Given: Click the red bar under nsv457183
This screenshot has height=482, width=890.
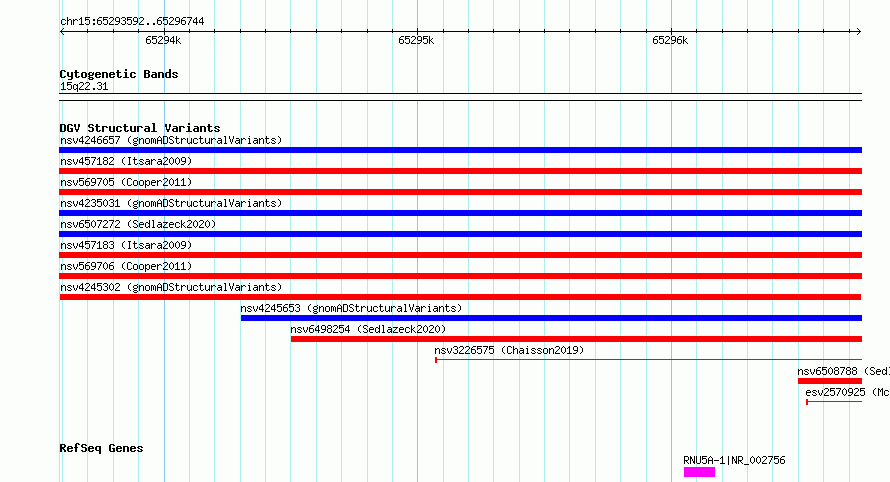Looking at the screenshot, I should point(460,255).
